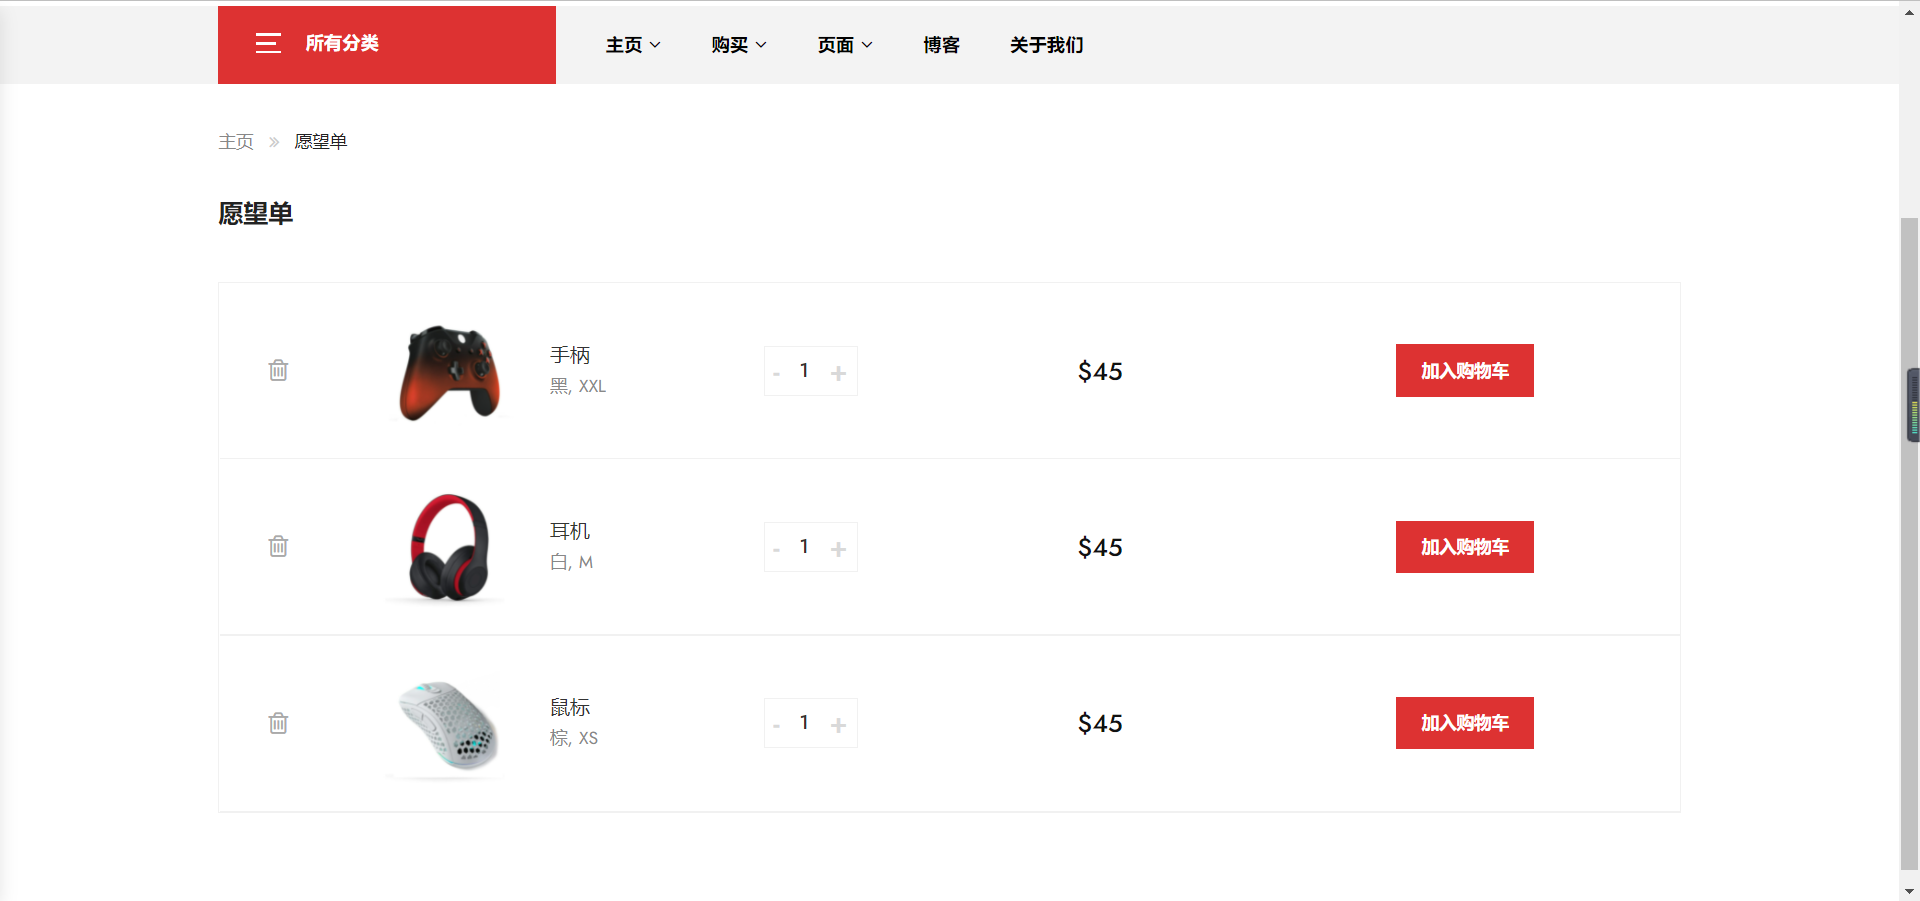Click the 耳机 product thumbnail image

point(449,547)
